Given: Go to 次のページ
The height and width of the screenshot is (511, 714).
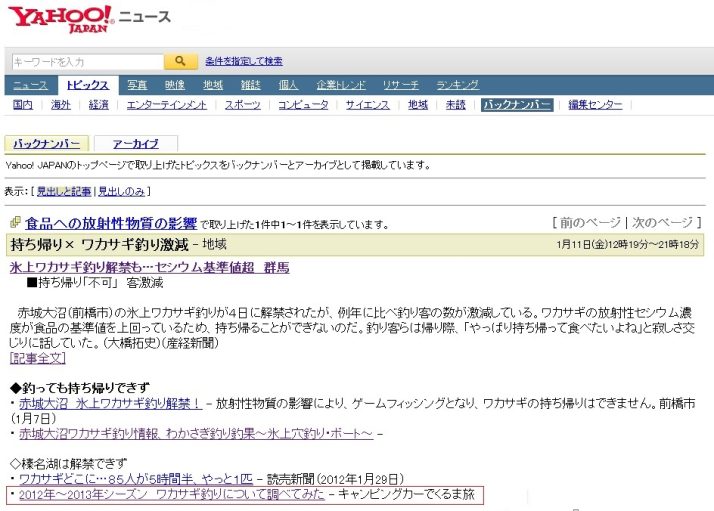Looking at the screenshot, I should [x=662, y=222].
